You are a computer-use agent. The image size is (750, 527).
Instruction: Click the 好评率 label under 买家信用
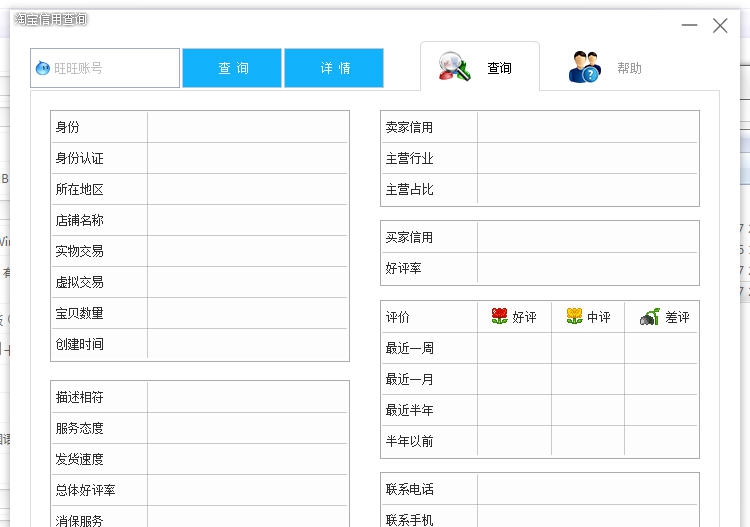pyautogui.click(x=403, y=268)
